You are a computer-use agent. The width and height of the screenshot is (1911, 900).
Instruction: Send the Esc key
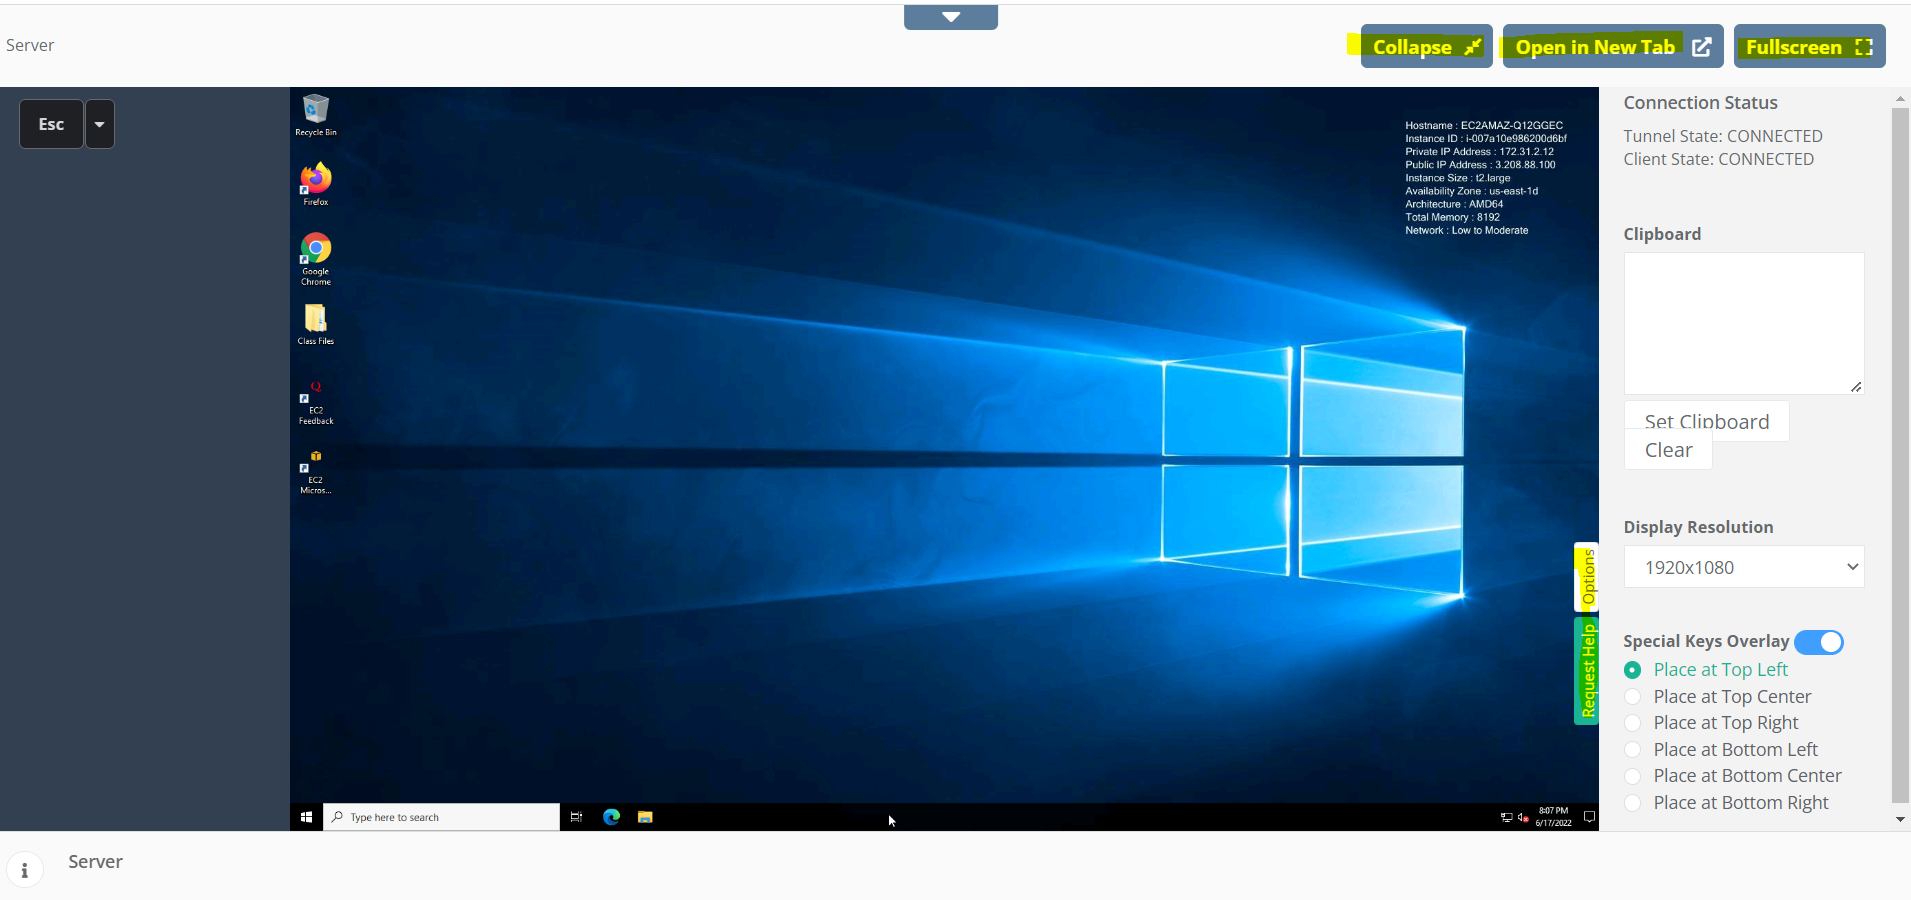[51, 124]
